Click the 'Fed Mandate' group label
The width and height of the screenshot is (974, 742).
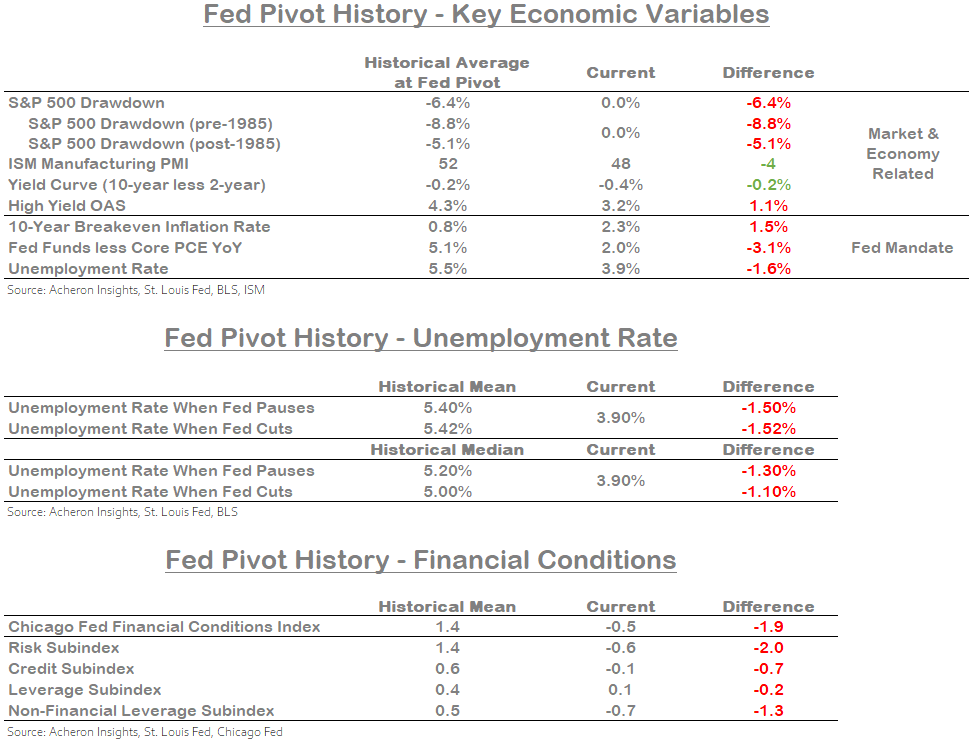(903, 248)
